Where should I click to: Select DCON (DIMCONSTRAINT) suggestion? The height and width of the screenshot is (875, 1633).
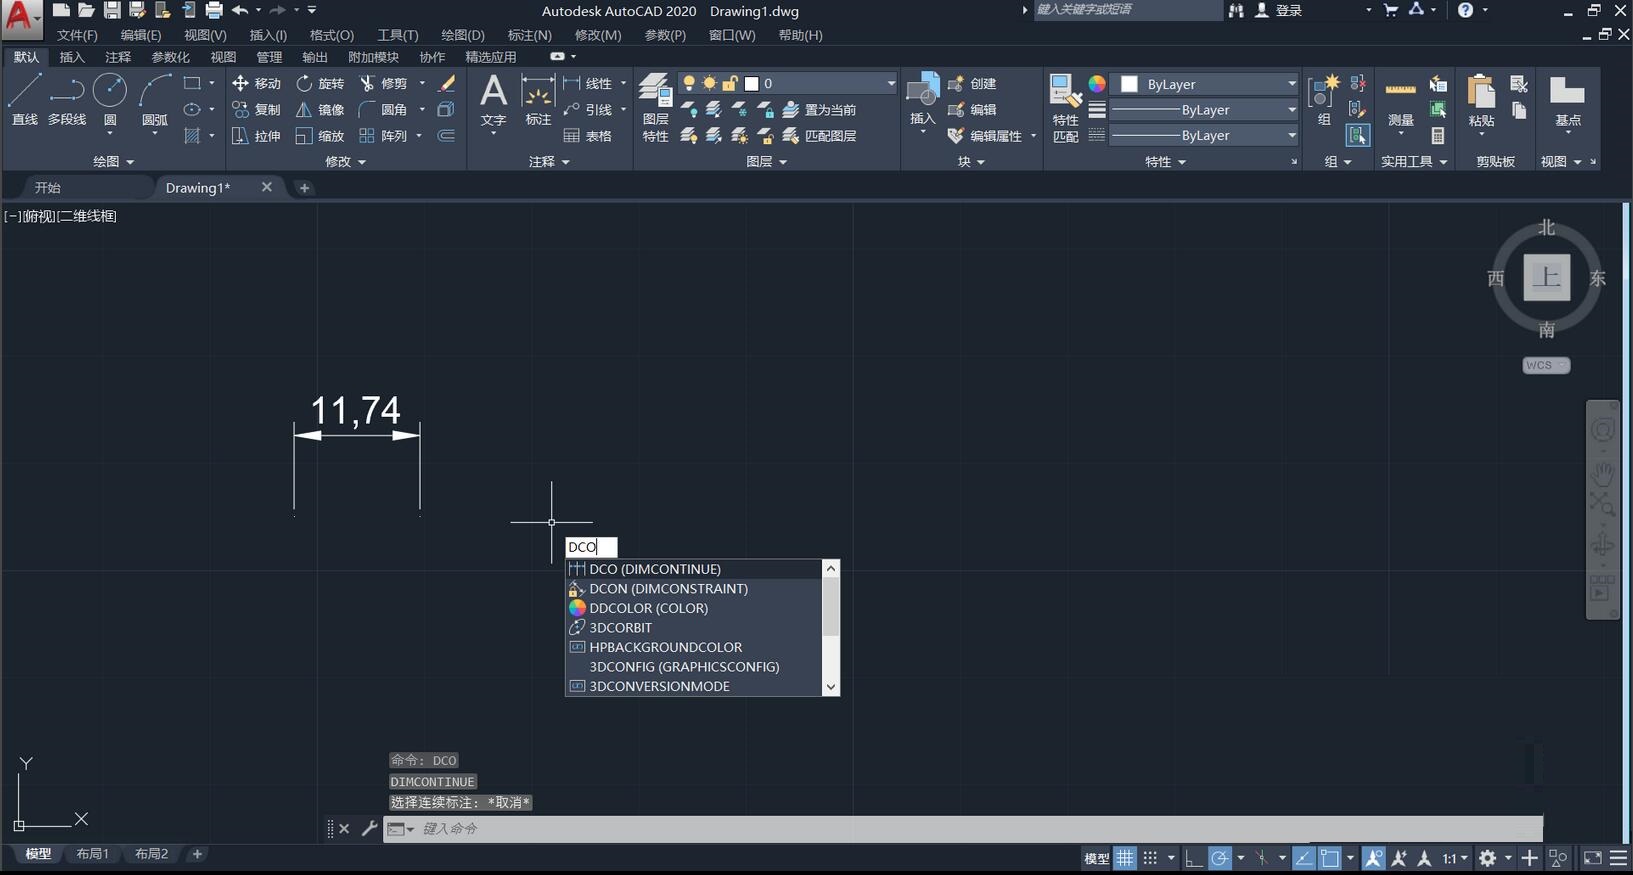tap(694, 588)
